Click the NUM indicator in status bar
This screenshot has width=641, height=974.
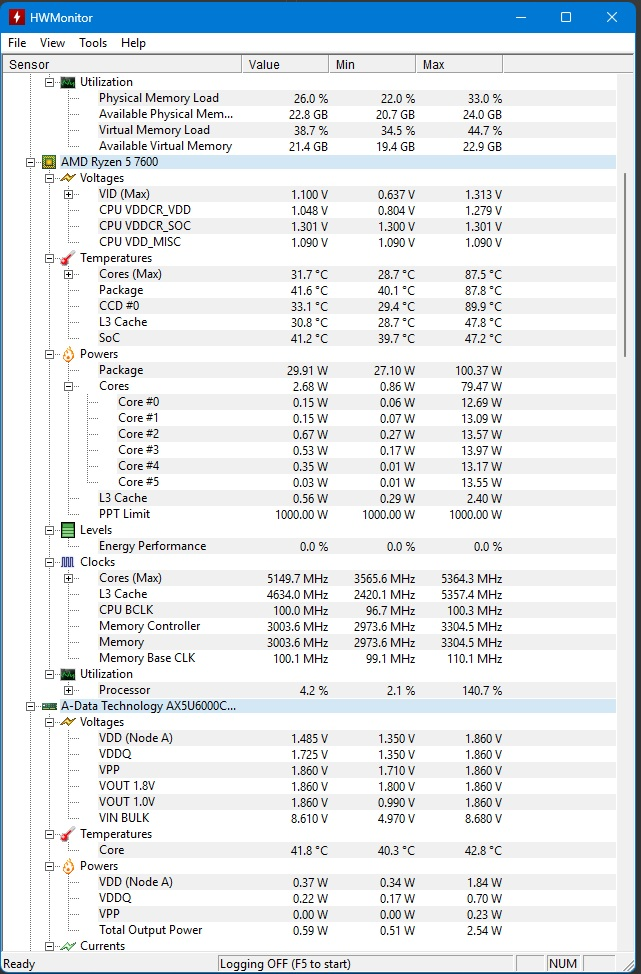coord(563,964)
